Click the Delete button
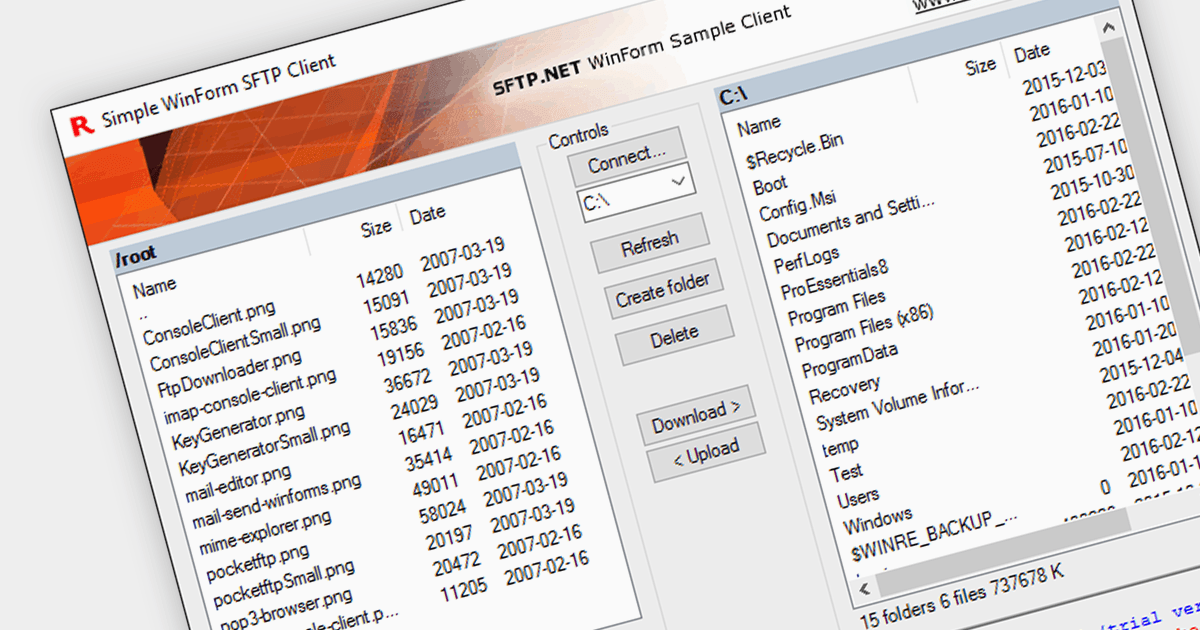This screenshot has width=1200, height=630. click(x=674, y=335)
